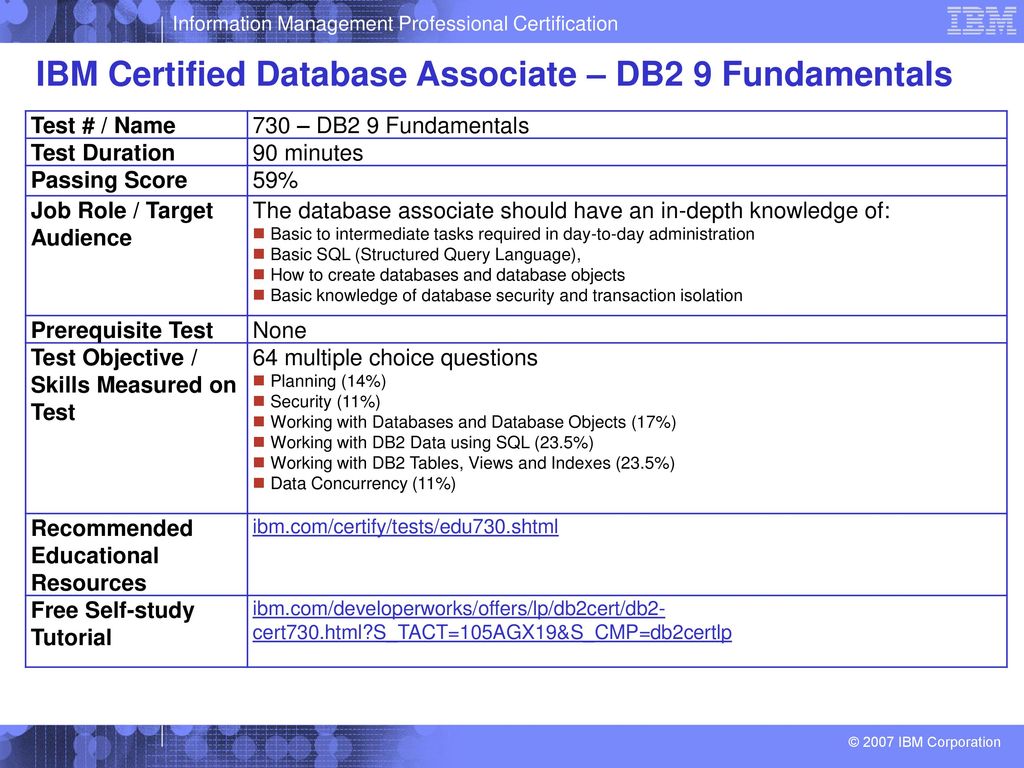
Task: Select the 'Prerequisite Test' label
Action: [122, 330]
